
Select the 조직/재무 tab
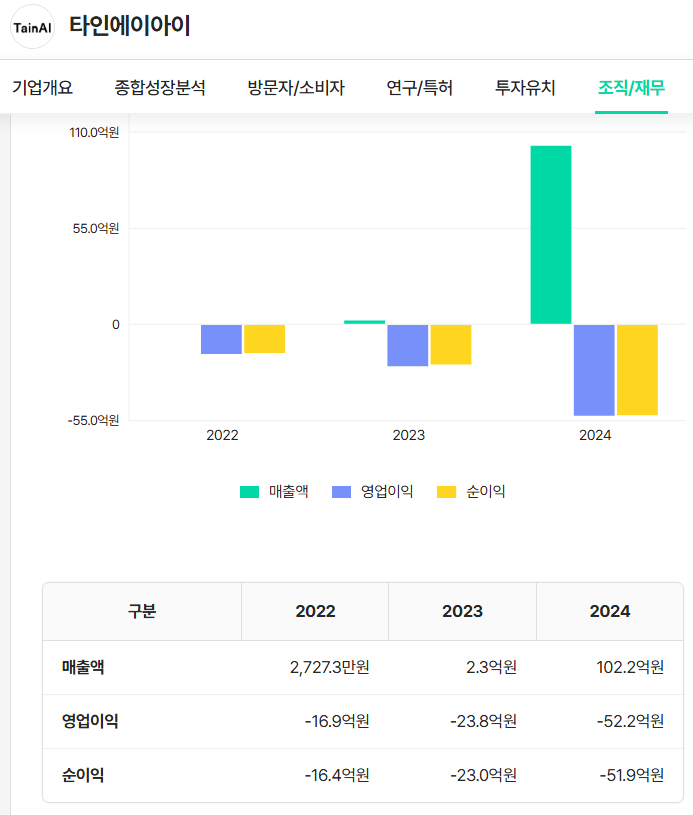tap(631, 88)
